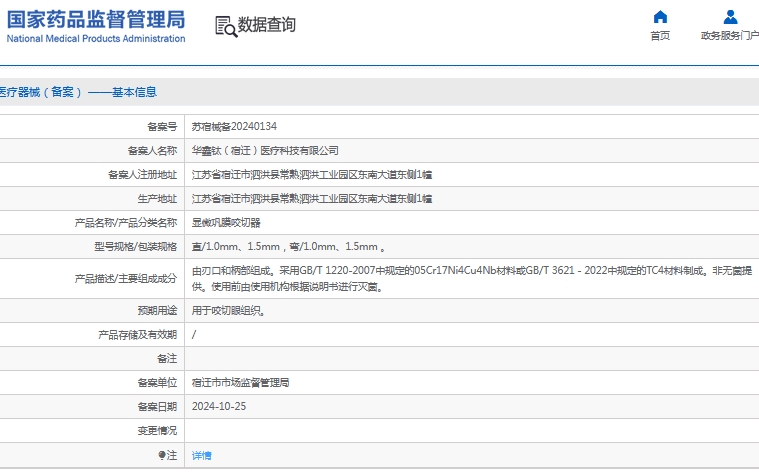The width and height of the screenshot is (759, 473).
Task: Open the 国家药品监督管理局 logo
Action: (x=96, y=26)
